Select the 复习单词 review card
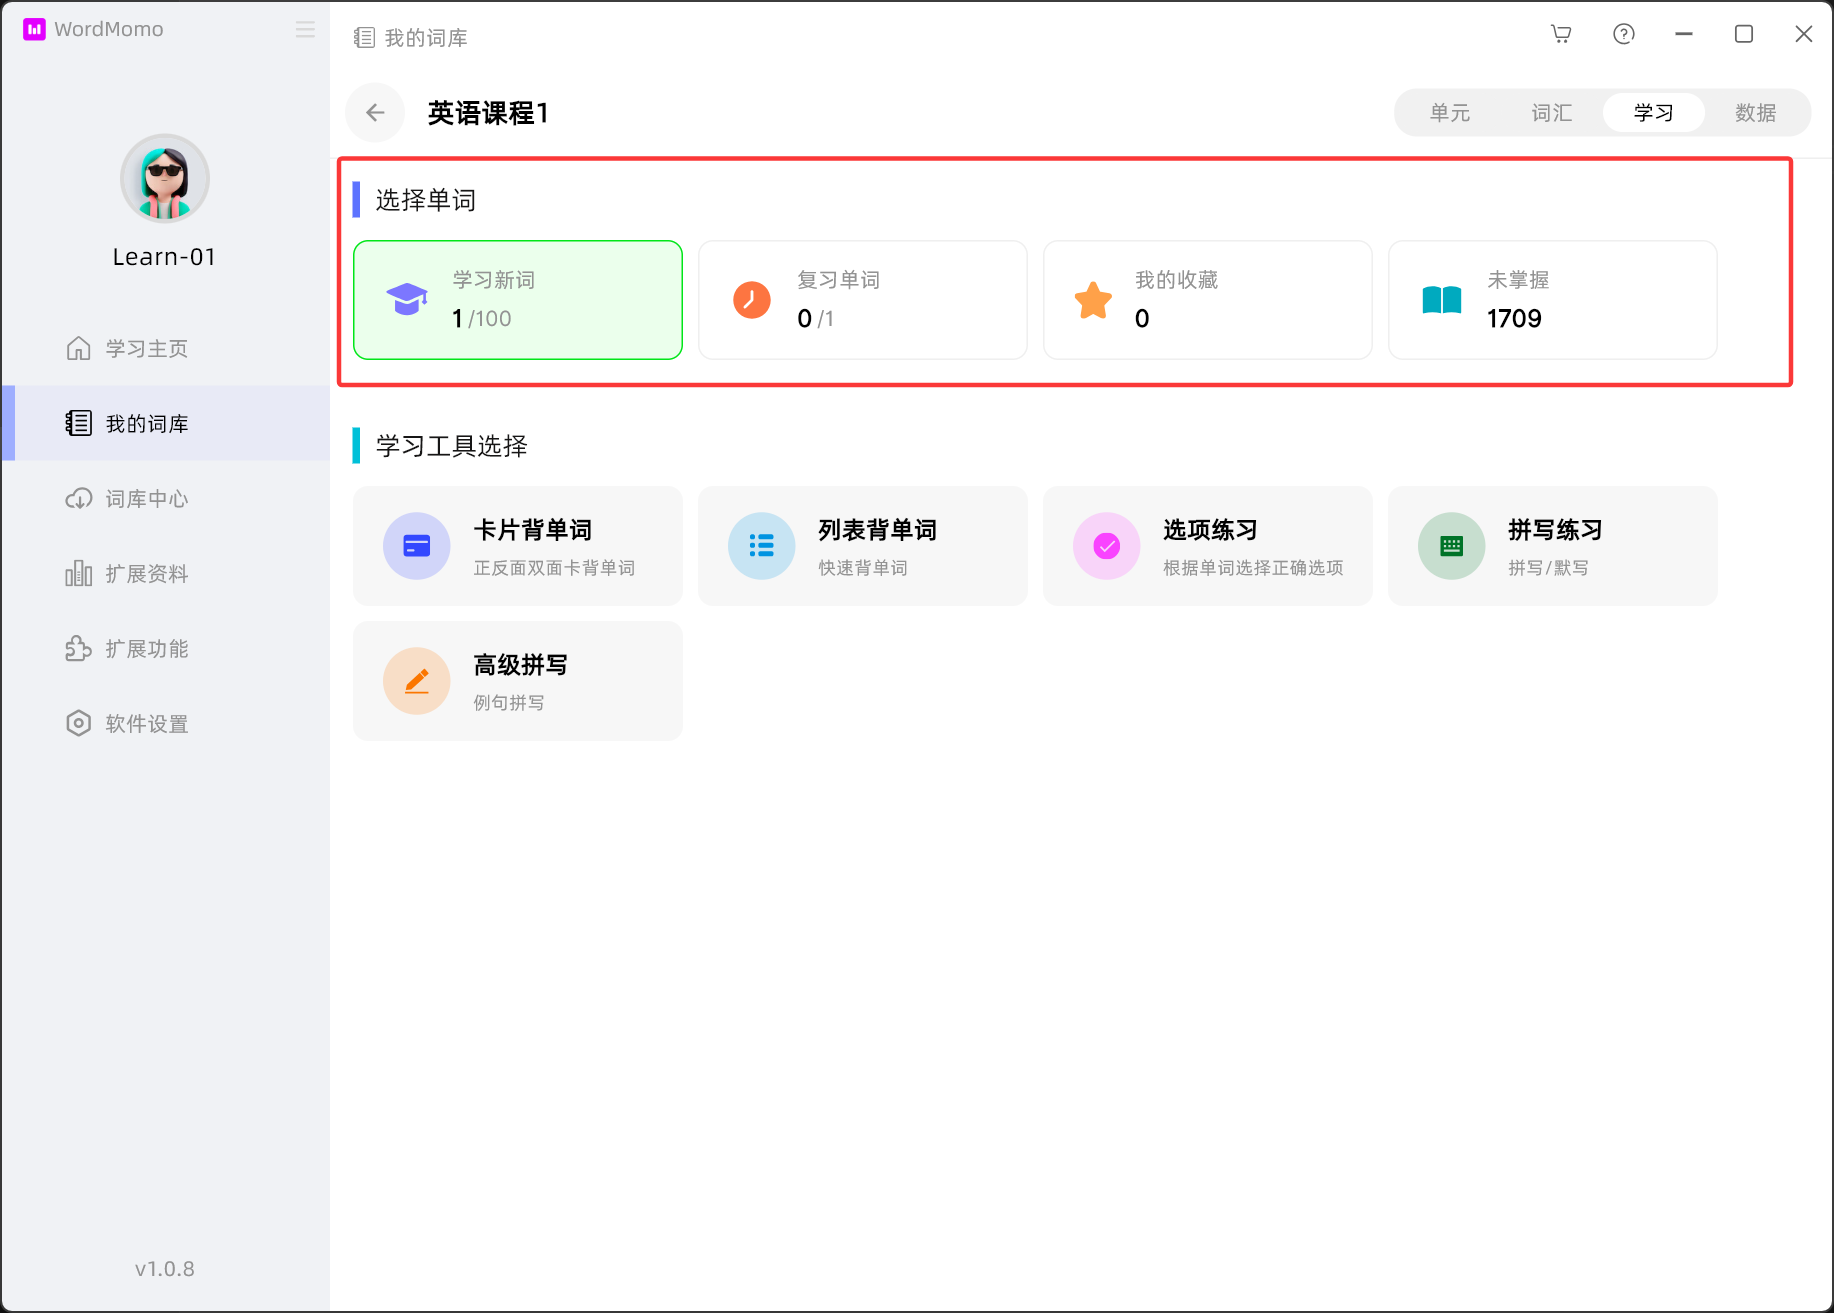1834x1313 pixels. click(862, 300)
